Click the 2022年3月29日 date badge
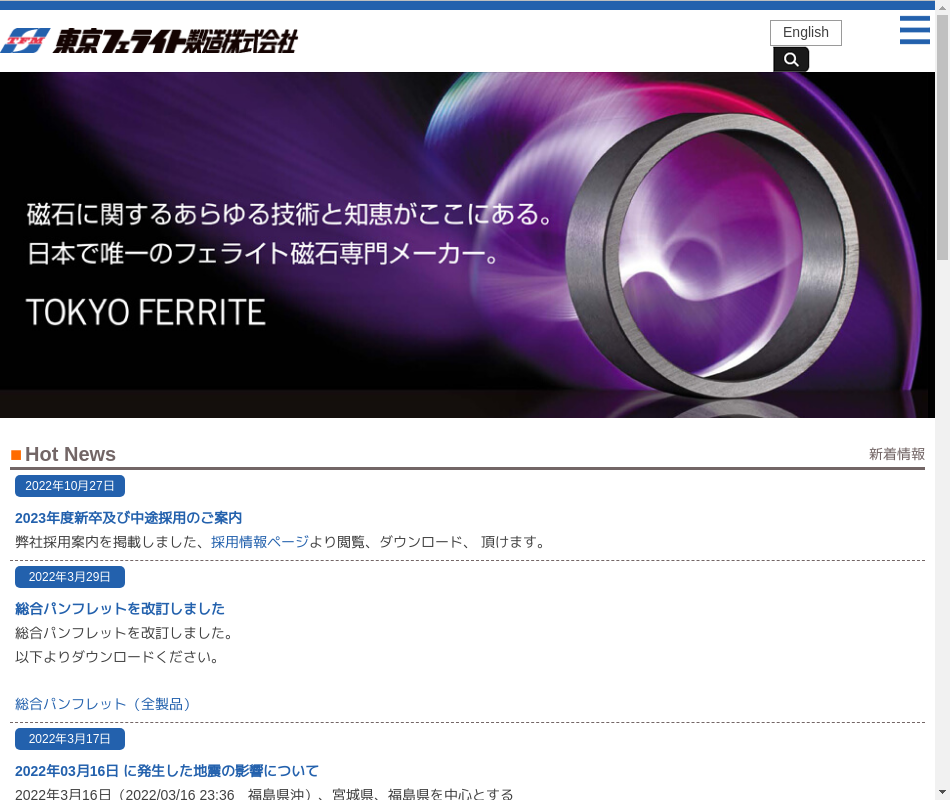Screen dimensions: 950x800 click(x=70, y=577)
